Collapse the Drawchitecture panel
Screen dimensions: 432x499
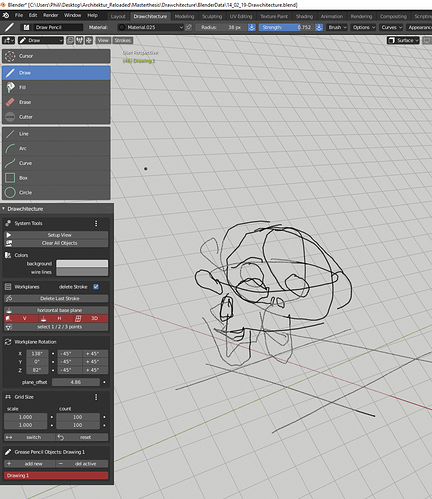coord(4,209)
